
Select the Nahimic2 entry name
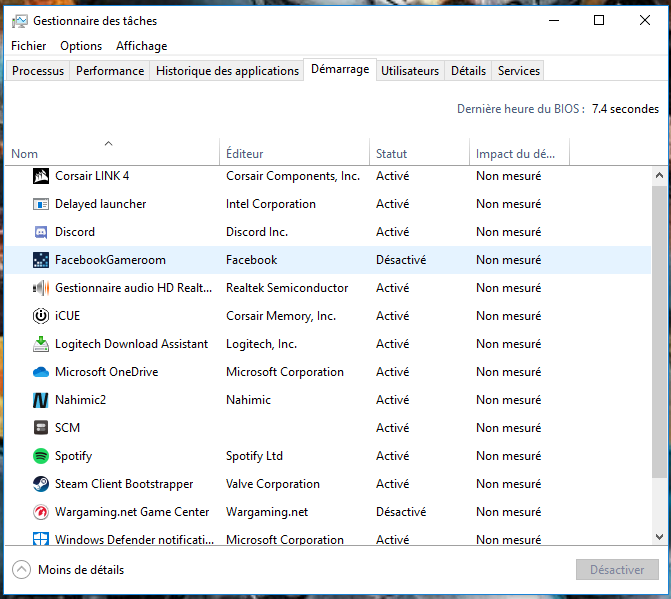80,400
